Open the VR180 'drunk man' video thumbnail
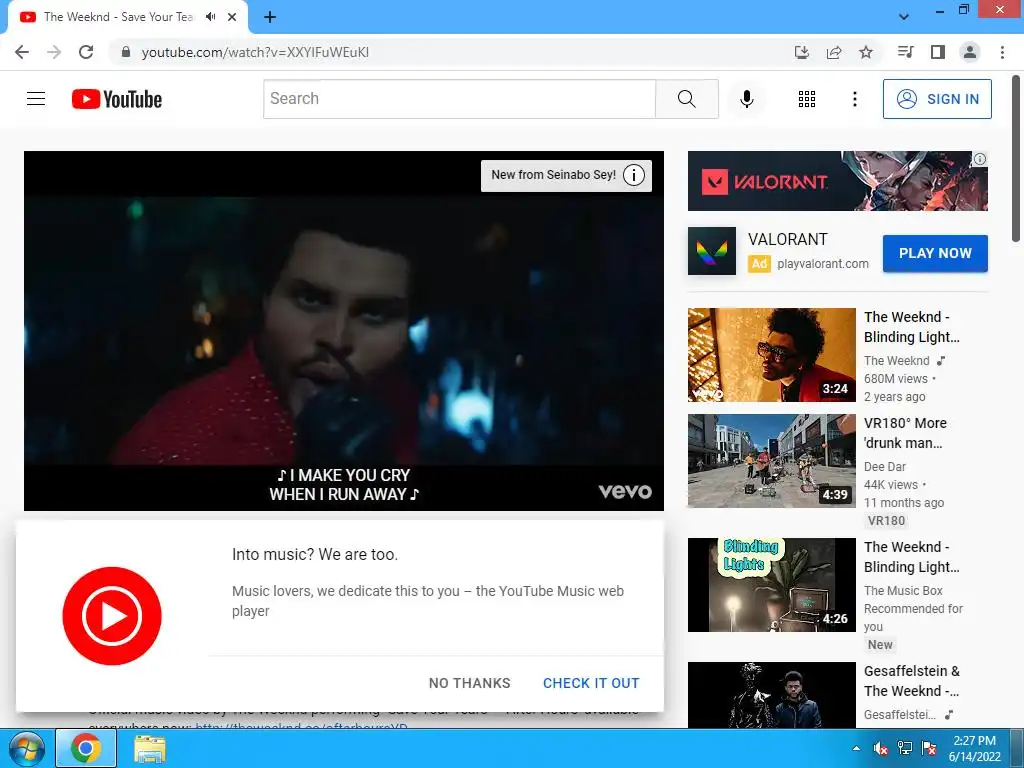Viewport: 1024px width, 768px height. 771,461
